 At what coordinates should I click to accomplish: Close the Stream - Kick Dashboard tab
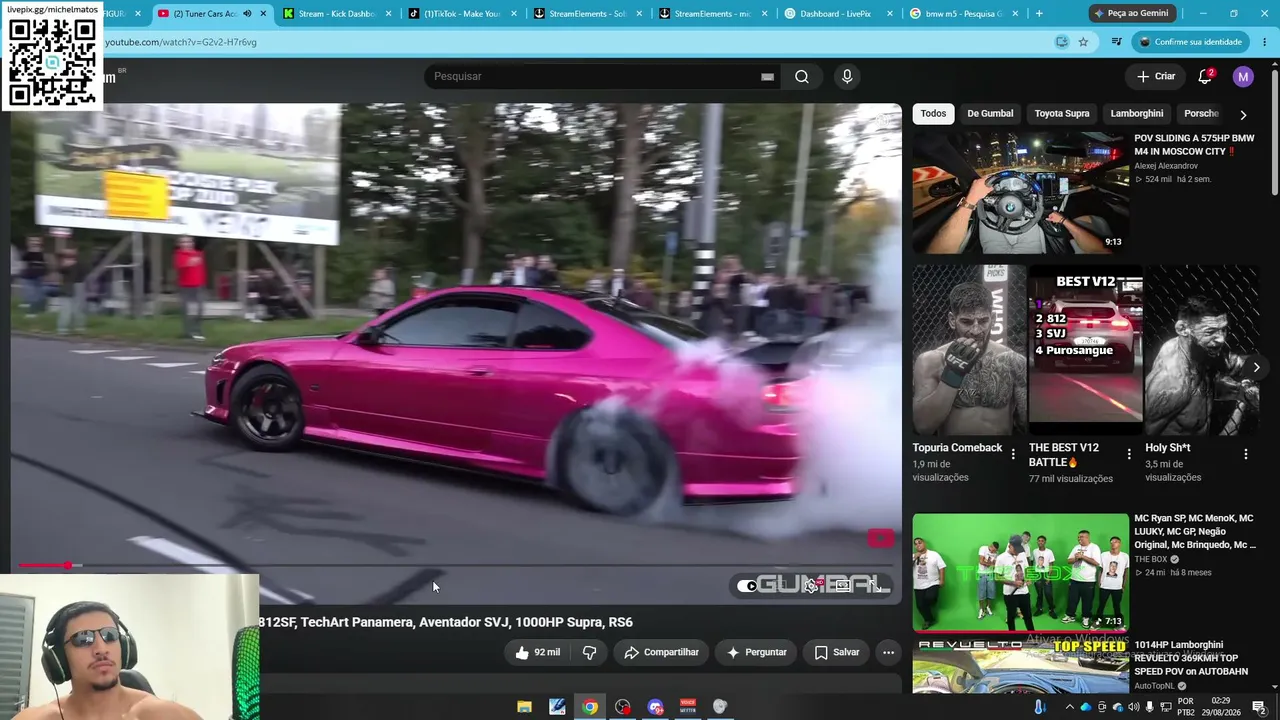388,14
